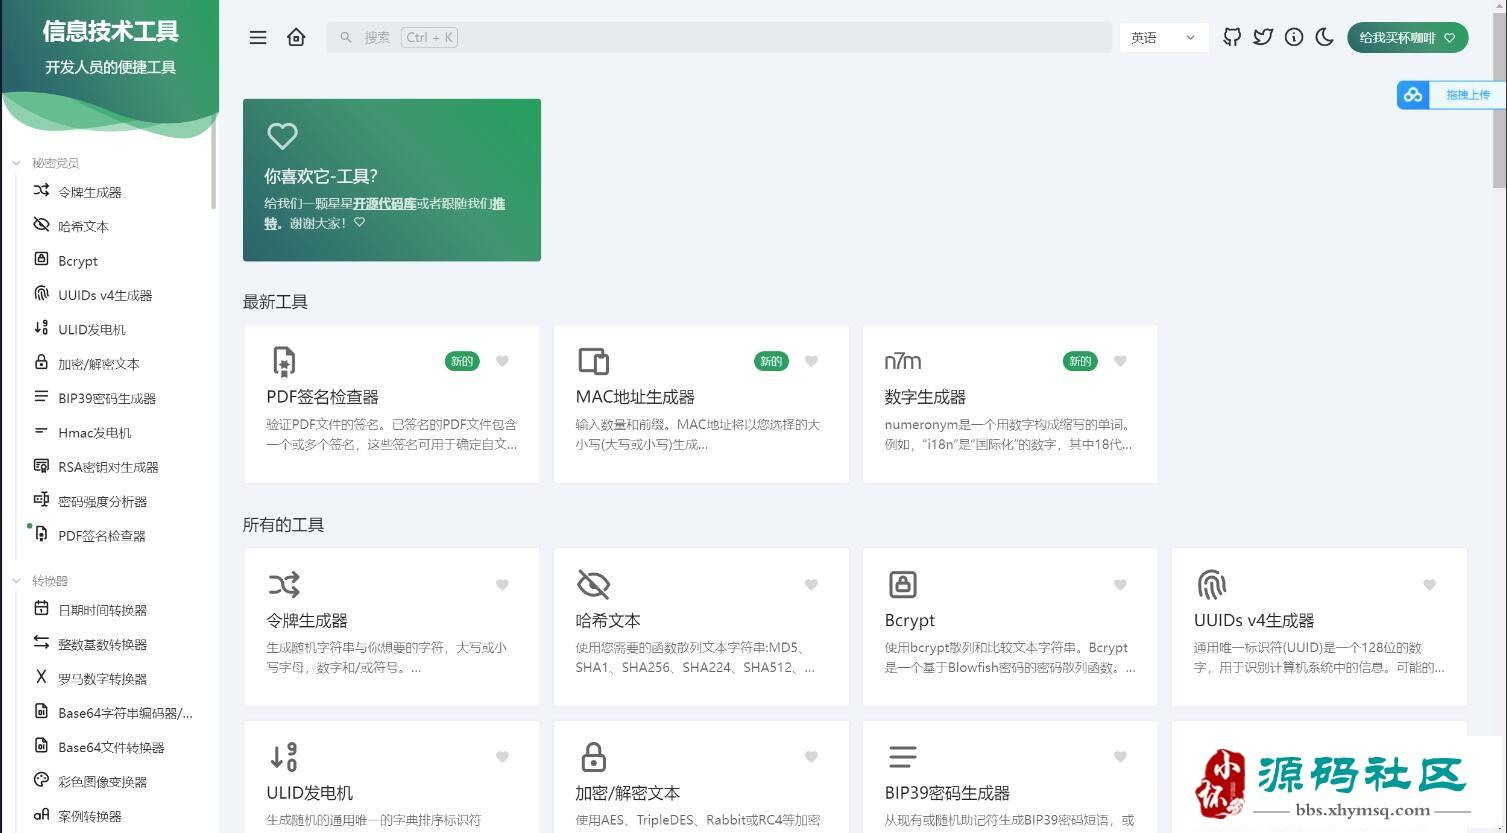
Task: Toggle dark mode moon icon
Action: coord(1325,37)
